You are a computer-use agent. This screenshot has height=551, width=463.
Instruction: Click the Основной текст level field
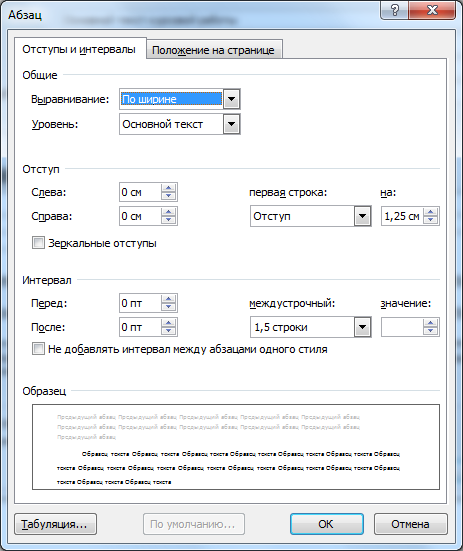(171, 124)
